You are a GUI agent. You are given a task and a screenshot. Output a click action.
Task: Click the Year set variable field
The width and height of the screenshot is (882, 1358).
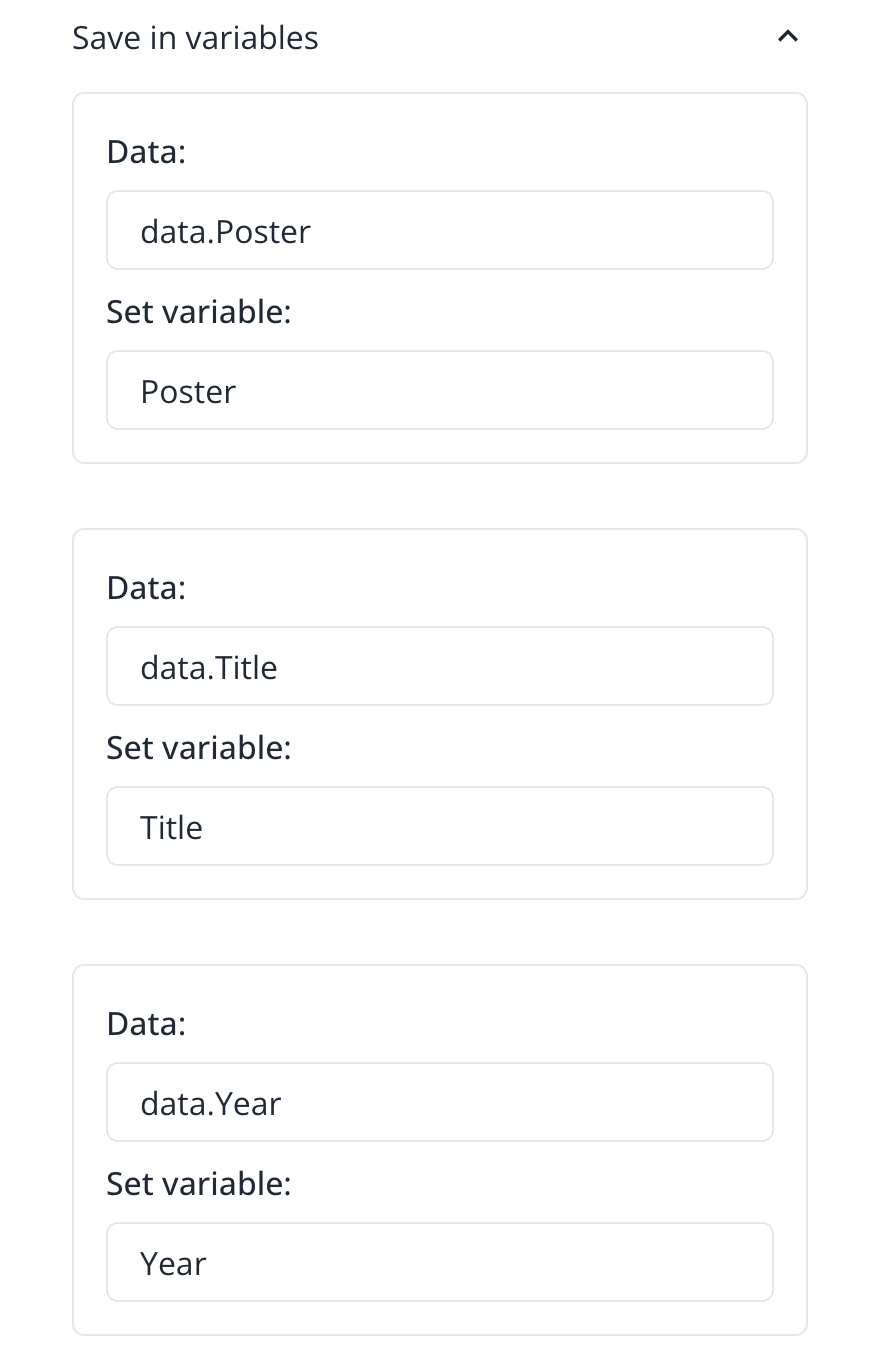440,1263
